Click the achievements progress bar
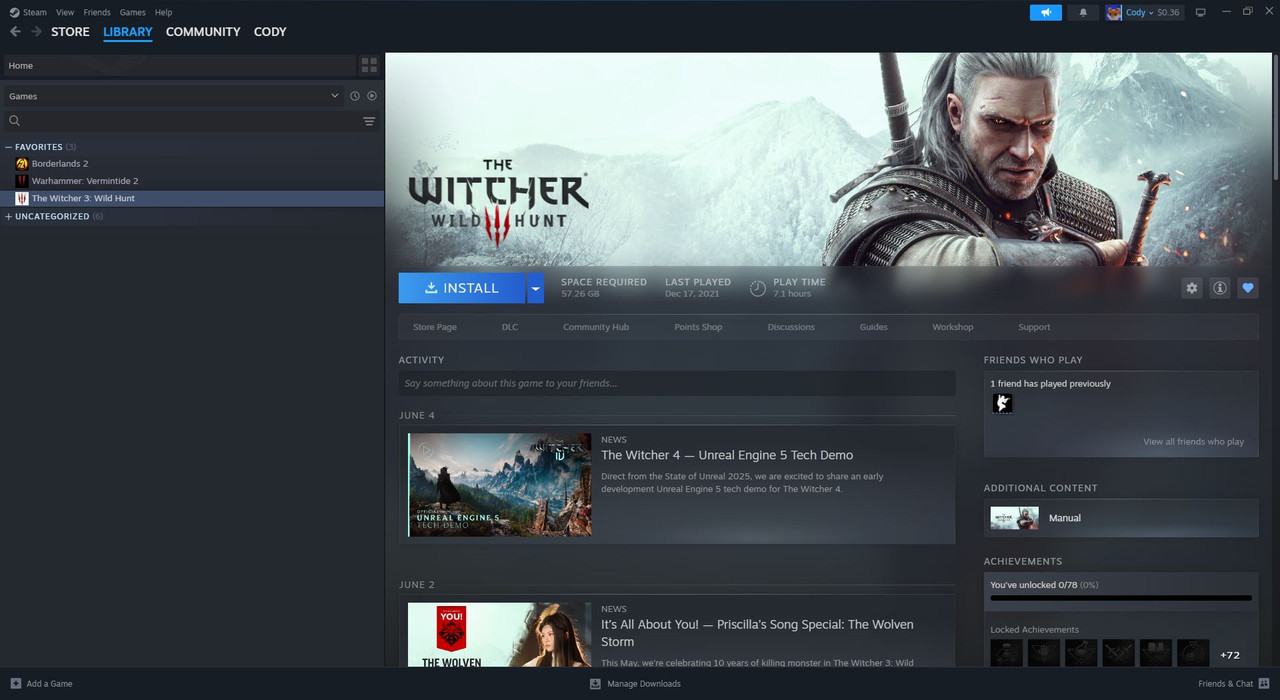The image size is (1280, 700). [x=1121, y=598]
